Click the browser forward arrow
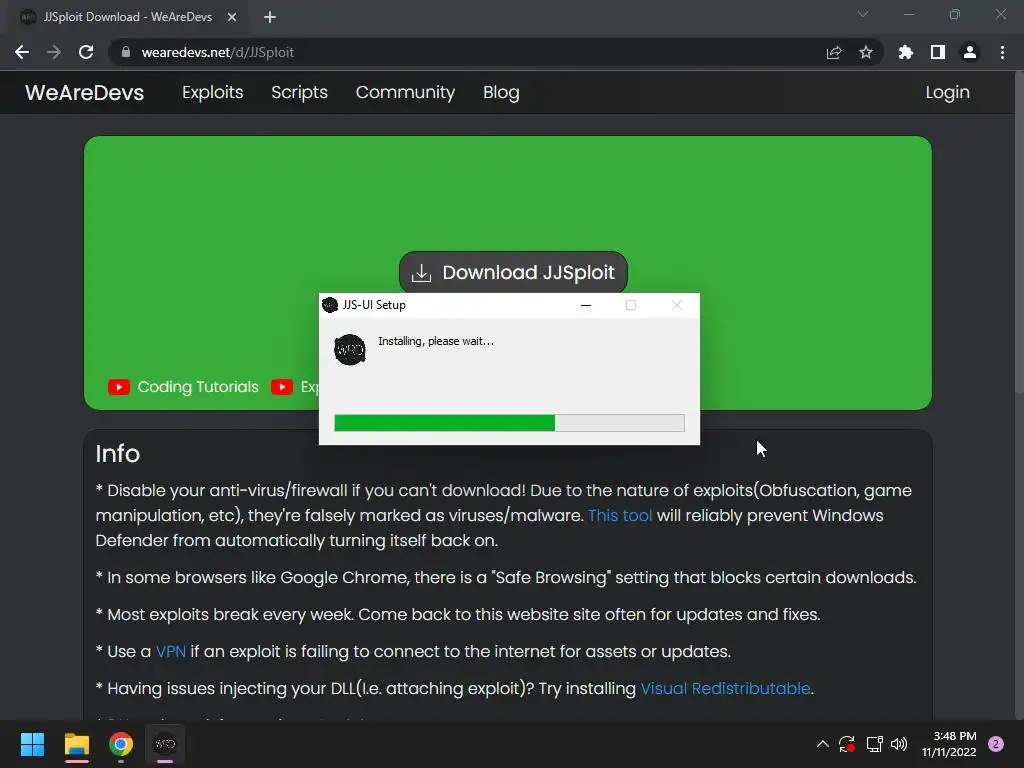The height and width of the screenshot is (768, 1024). (x=54, y=52)
